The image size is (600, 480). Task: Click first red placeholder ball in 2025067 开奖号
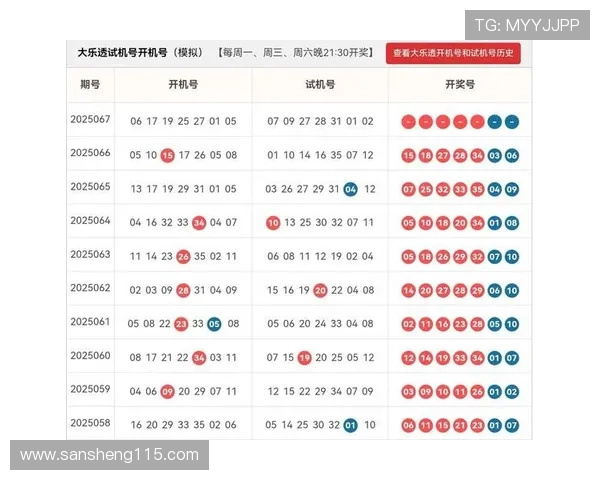[408, 122]
